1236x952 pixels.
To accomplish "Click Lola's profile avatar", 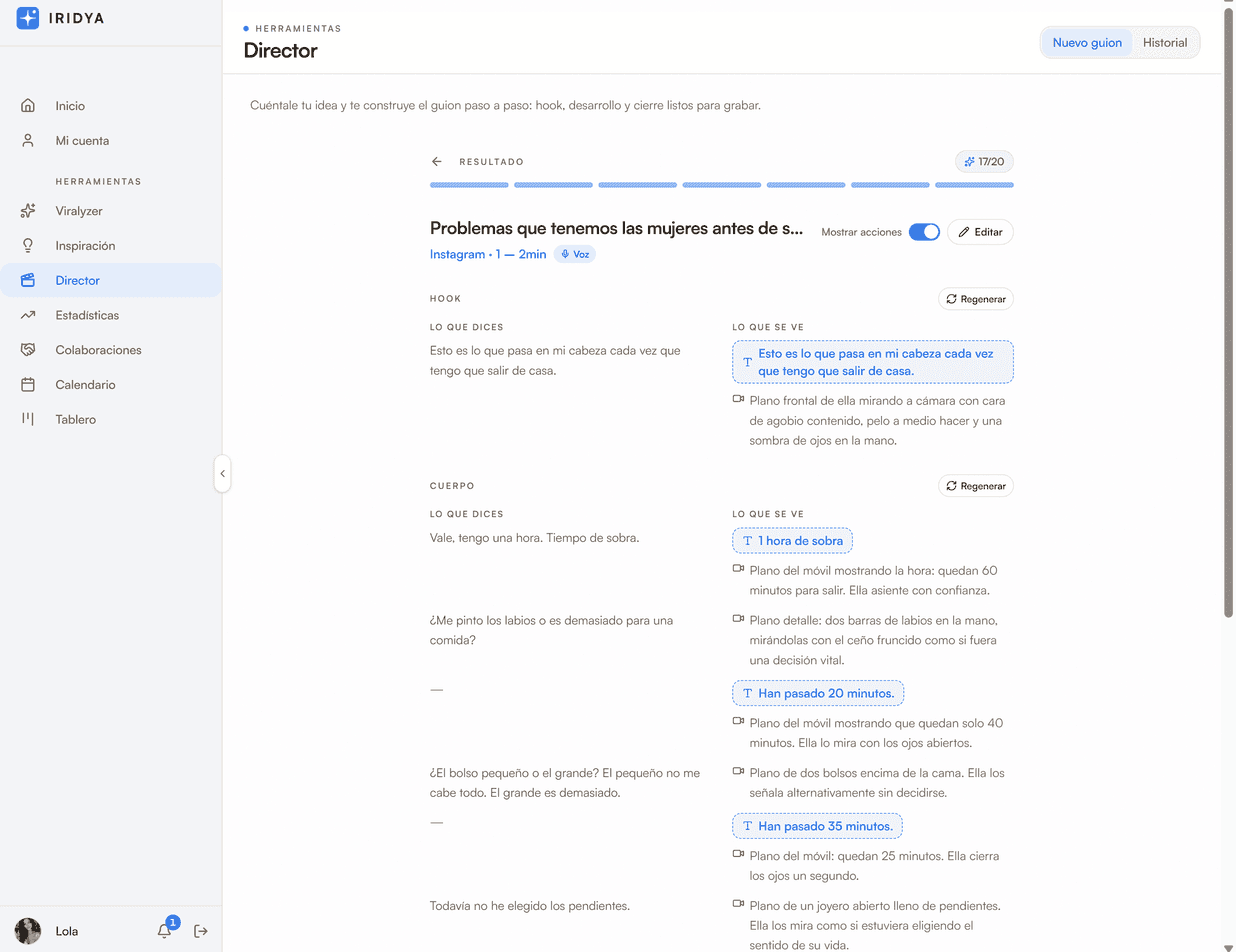I will (x=28, y=931).
